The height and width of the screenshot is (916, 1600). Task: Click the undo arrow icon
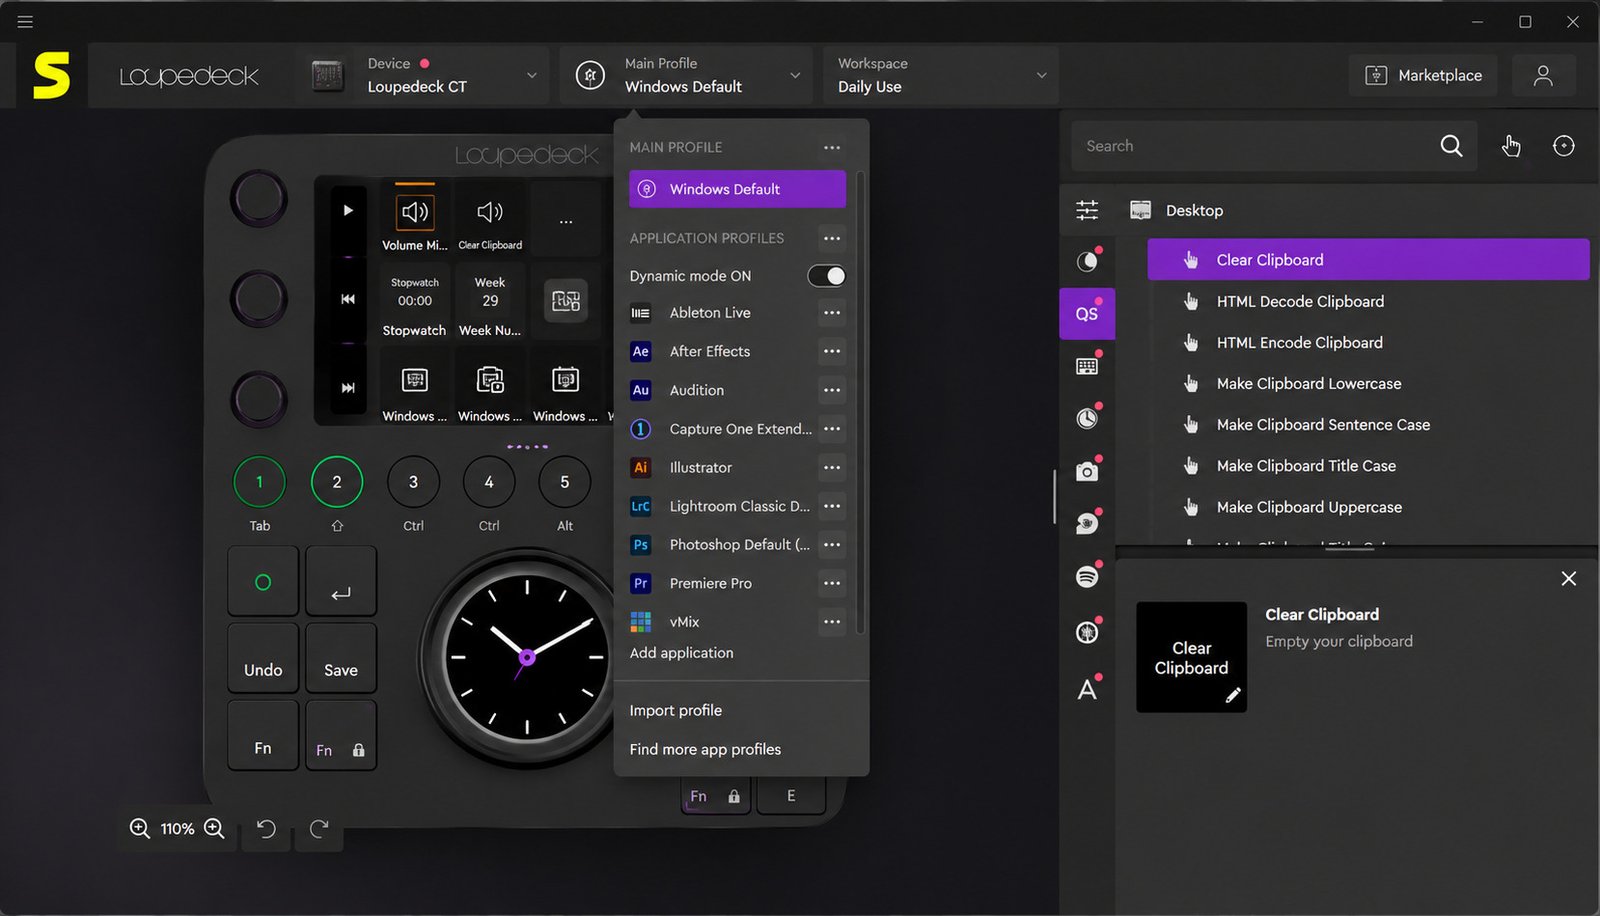266,828
